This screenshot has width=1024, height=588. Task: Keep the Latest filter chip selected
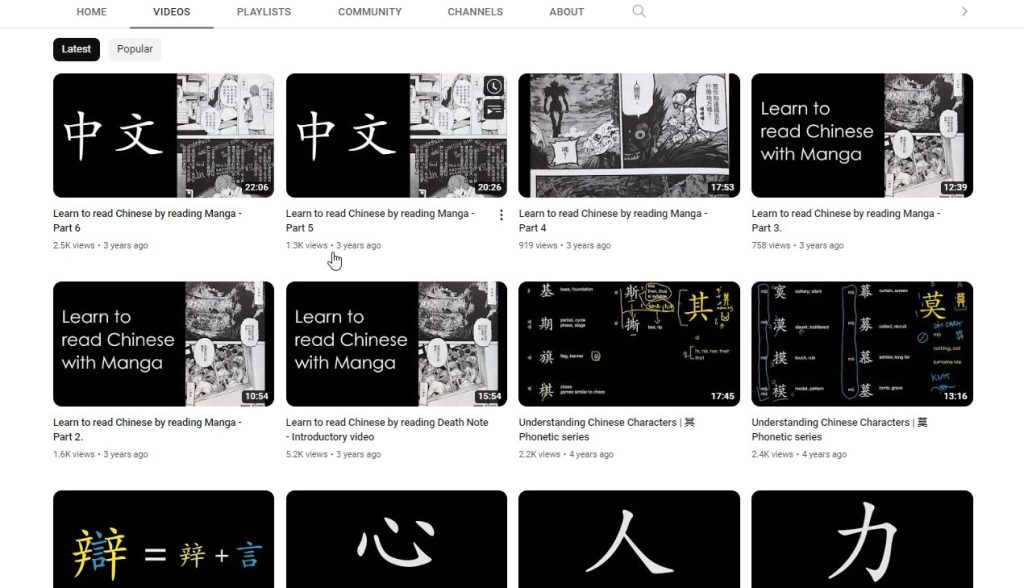(76, 48)
